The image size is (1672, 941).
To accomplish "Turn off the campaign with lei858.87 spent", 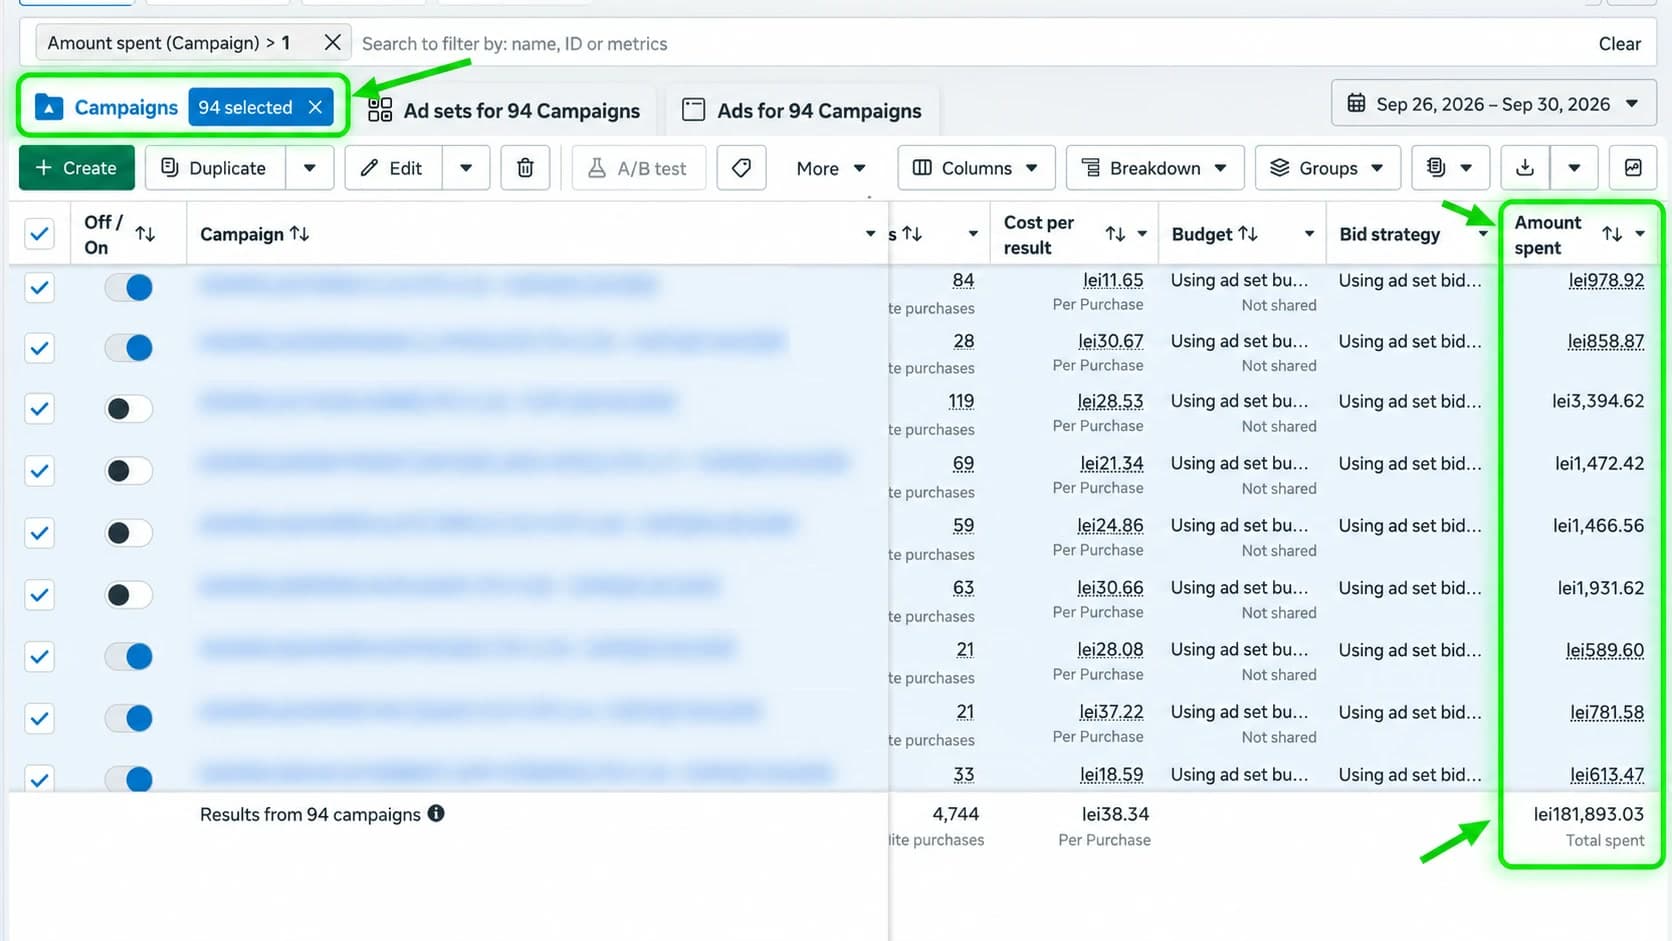I will 129,347.
